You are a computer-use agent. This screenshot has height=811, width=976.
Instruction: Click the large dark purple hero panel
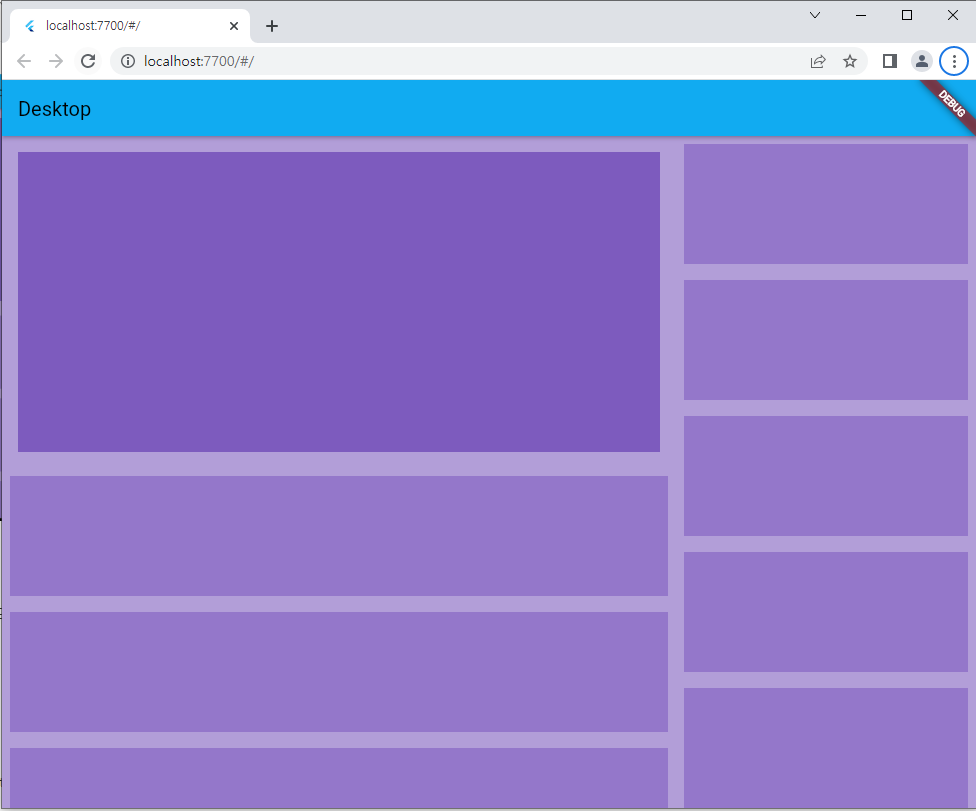coord(339,302)
